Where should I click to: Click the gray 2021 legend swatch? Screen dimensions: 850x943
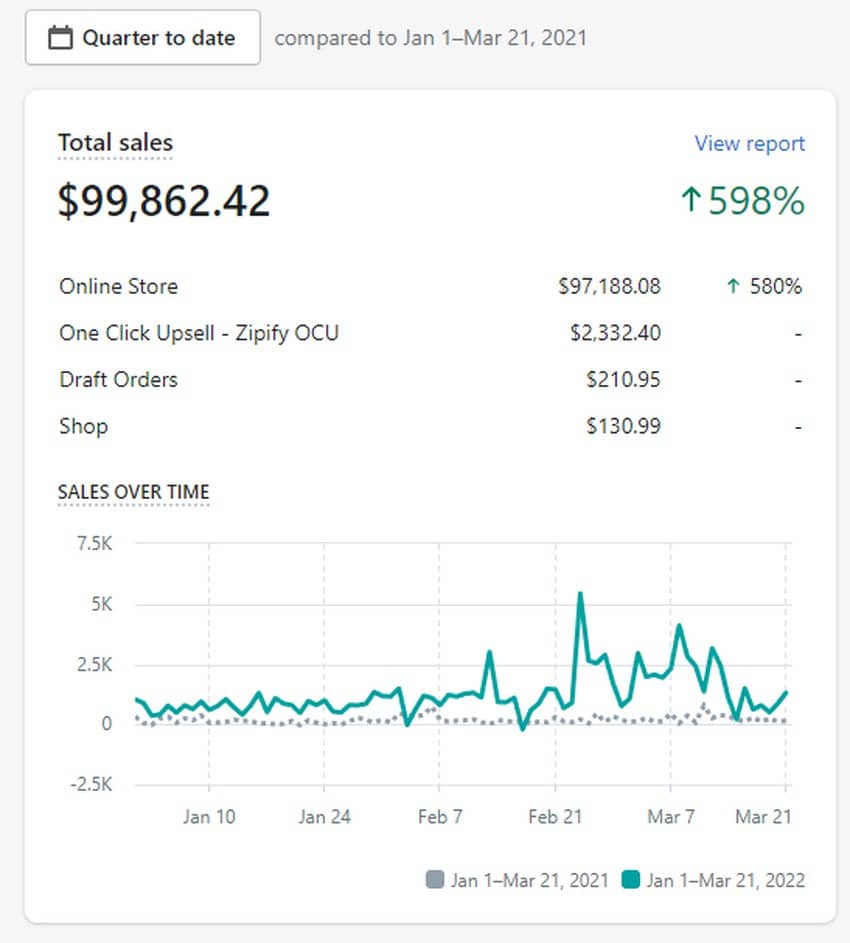click(x=434, y=880)
